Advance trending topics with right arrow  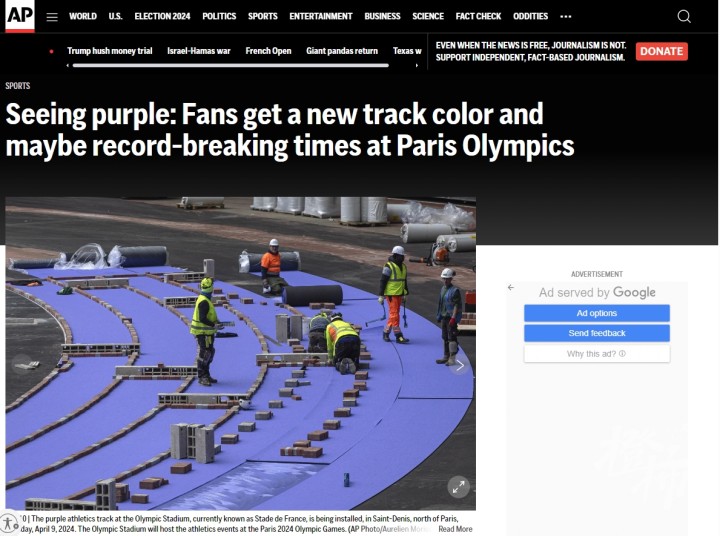click(x=416, y=66)
